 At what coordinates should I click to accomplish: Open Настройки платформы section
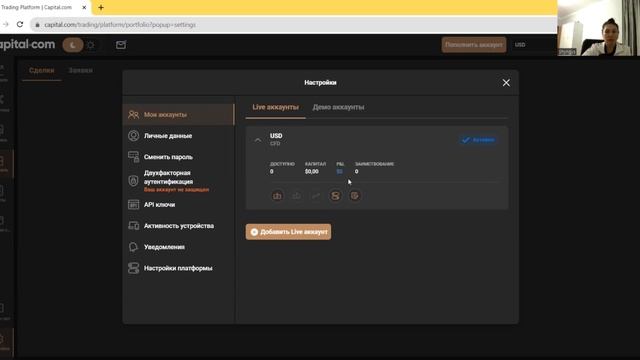click(x=179, y=268)
